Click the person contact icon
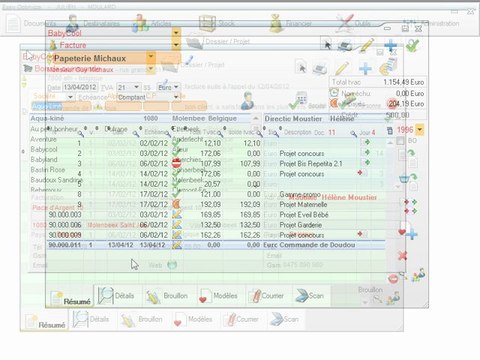 (247, 101)
